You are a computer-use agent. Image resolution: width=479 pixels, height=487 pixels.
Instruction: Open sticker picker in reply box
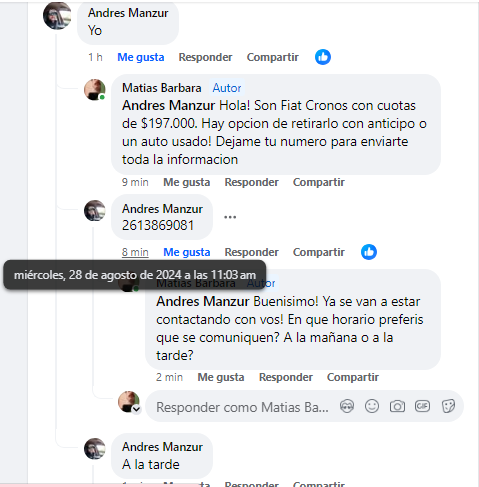448,406
